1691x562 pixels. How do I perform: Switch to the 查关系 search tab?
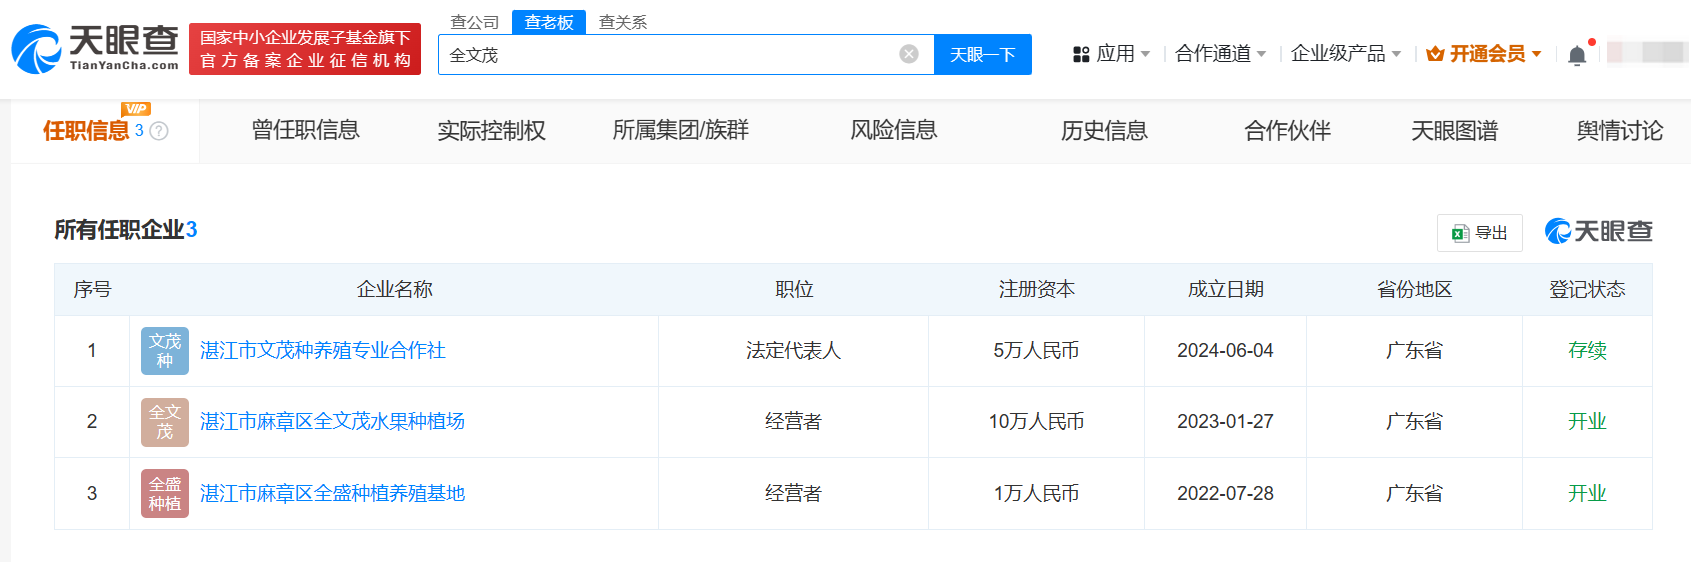(x=622, y=22)
